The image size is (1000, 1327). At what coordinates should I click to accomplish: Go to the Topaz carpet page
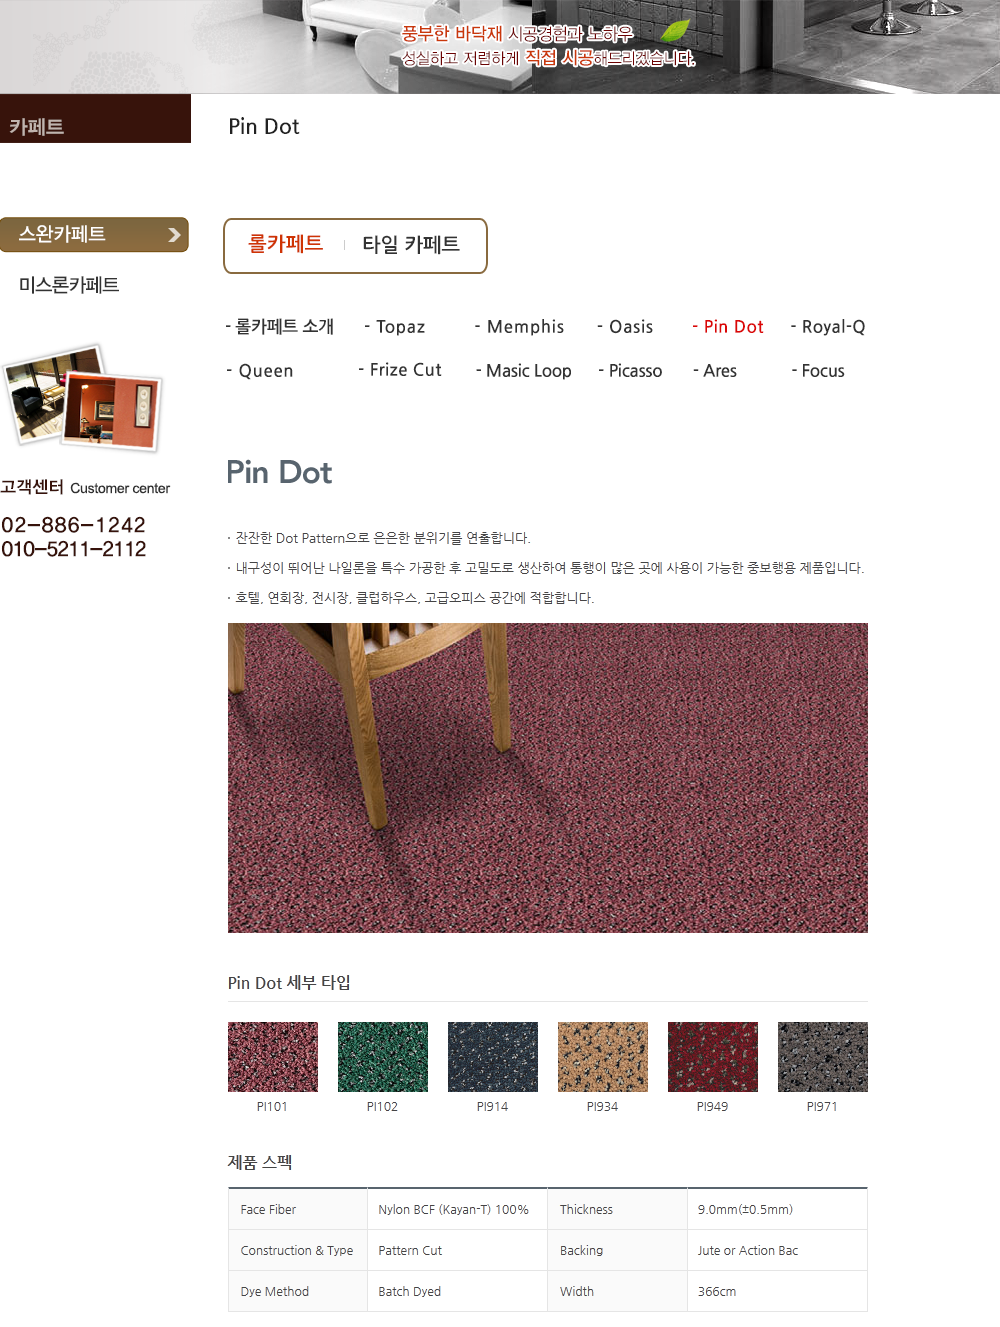395,327
